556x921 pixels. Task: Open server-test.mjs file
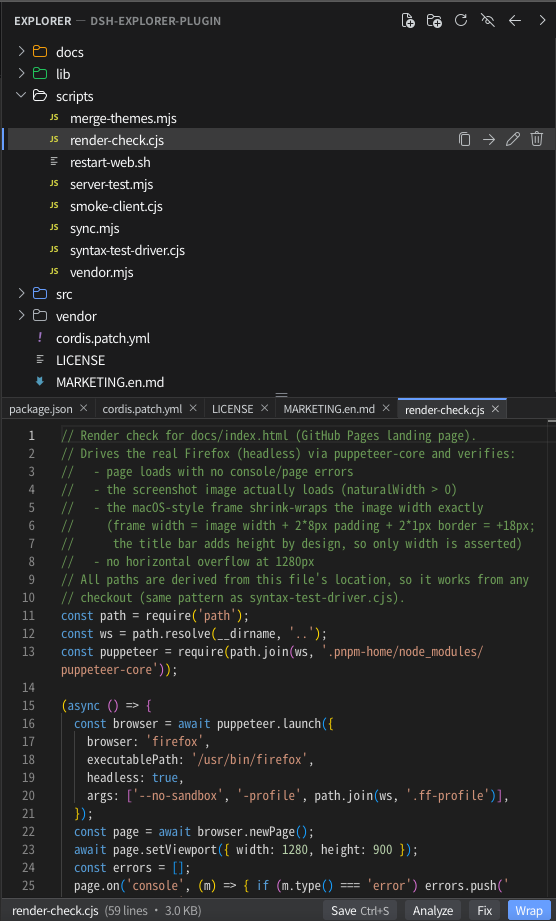[112, 184]
